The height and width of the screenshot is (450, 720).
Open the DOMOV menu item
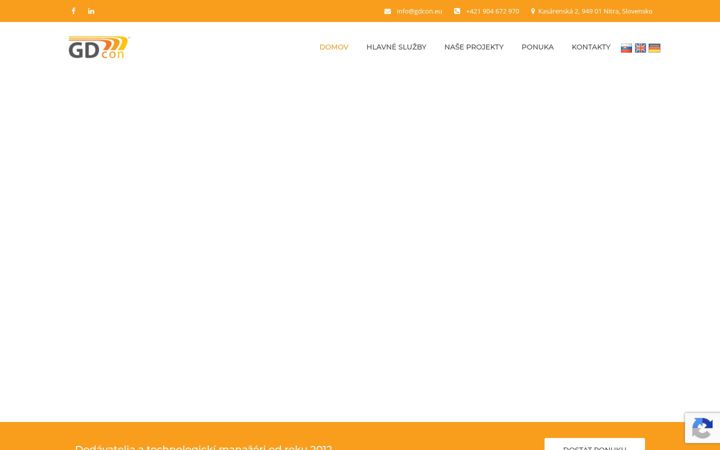[x=334, y=47]
